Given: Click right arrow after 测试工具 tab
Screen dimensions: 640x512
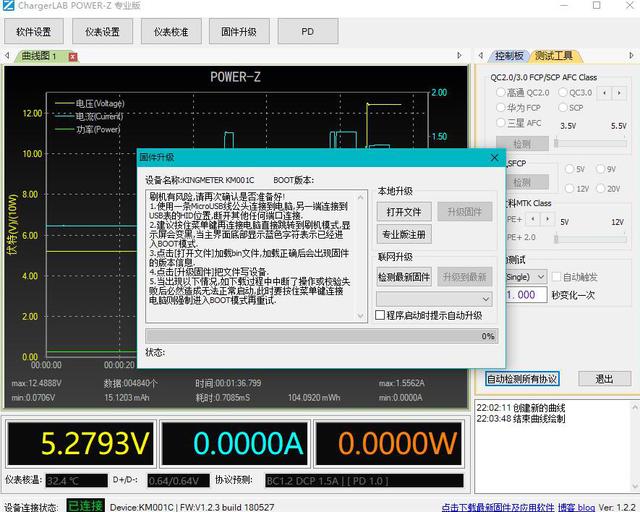Looking at the screenshot, I should (631, 56).
